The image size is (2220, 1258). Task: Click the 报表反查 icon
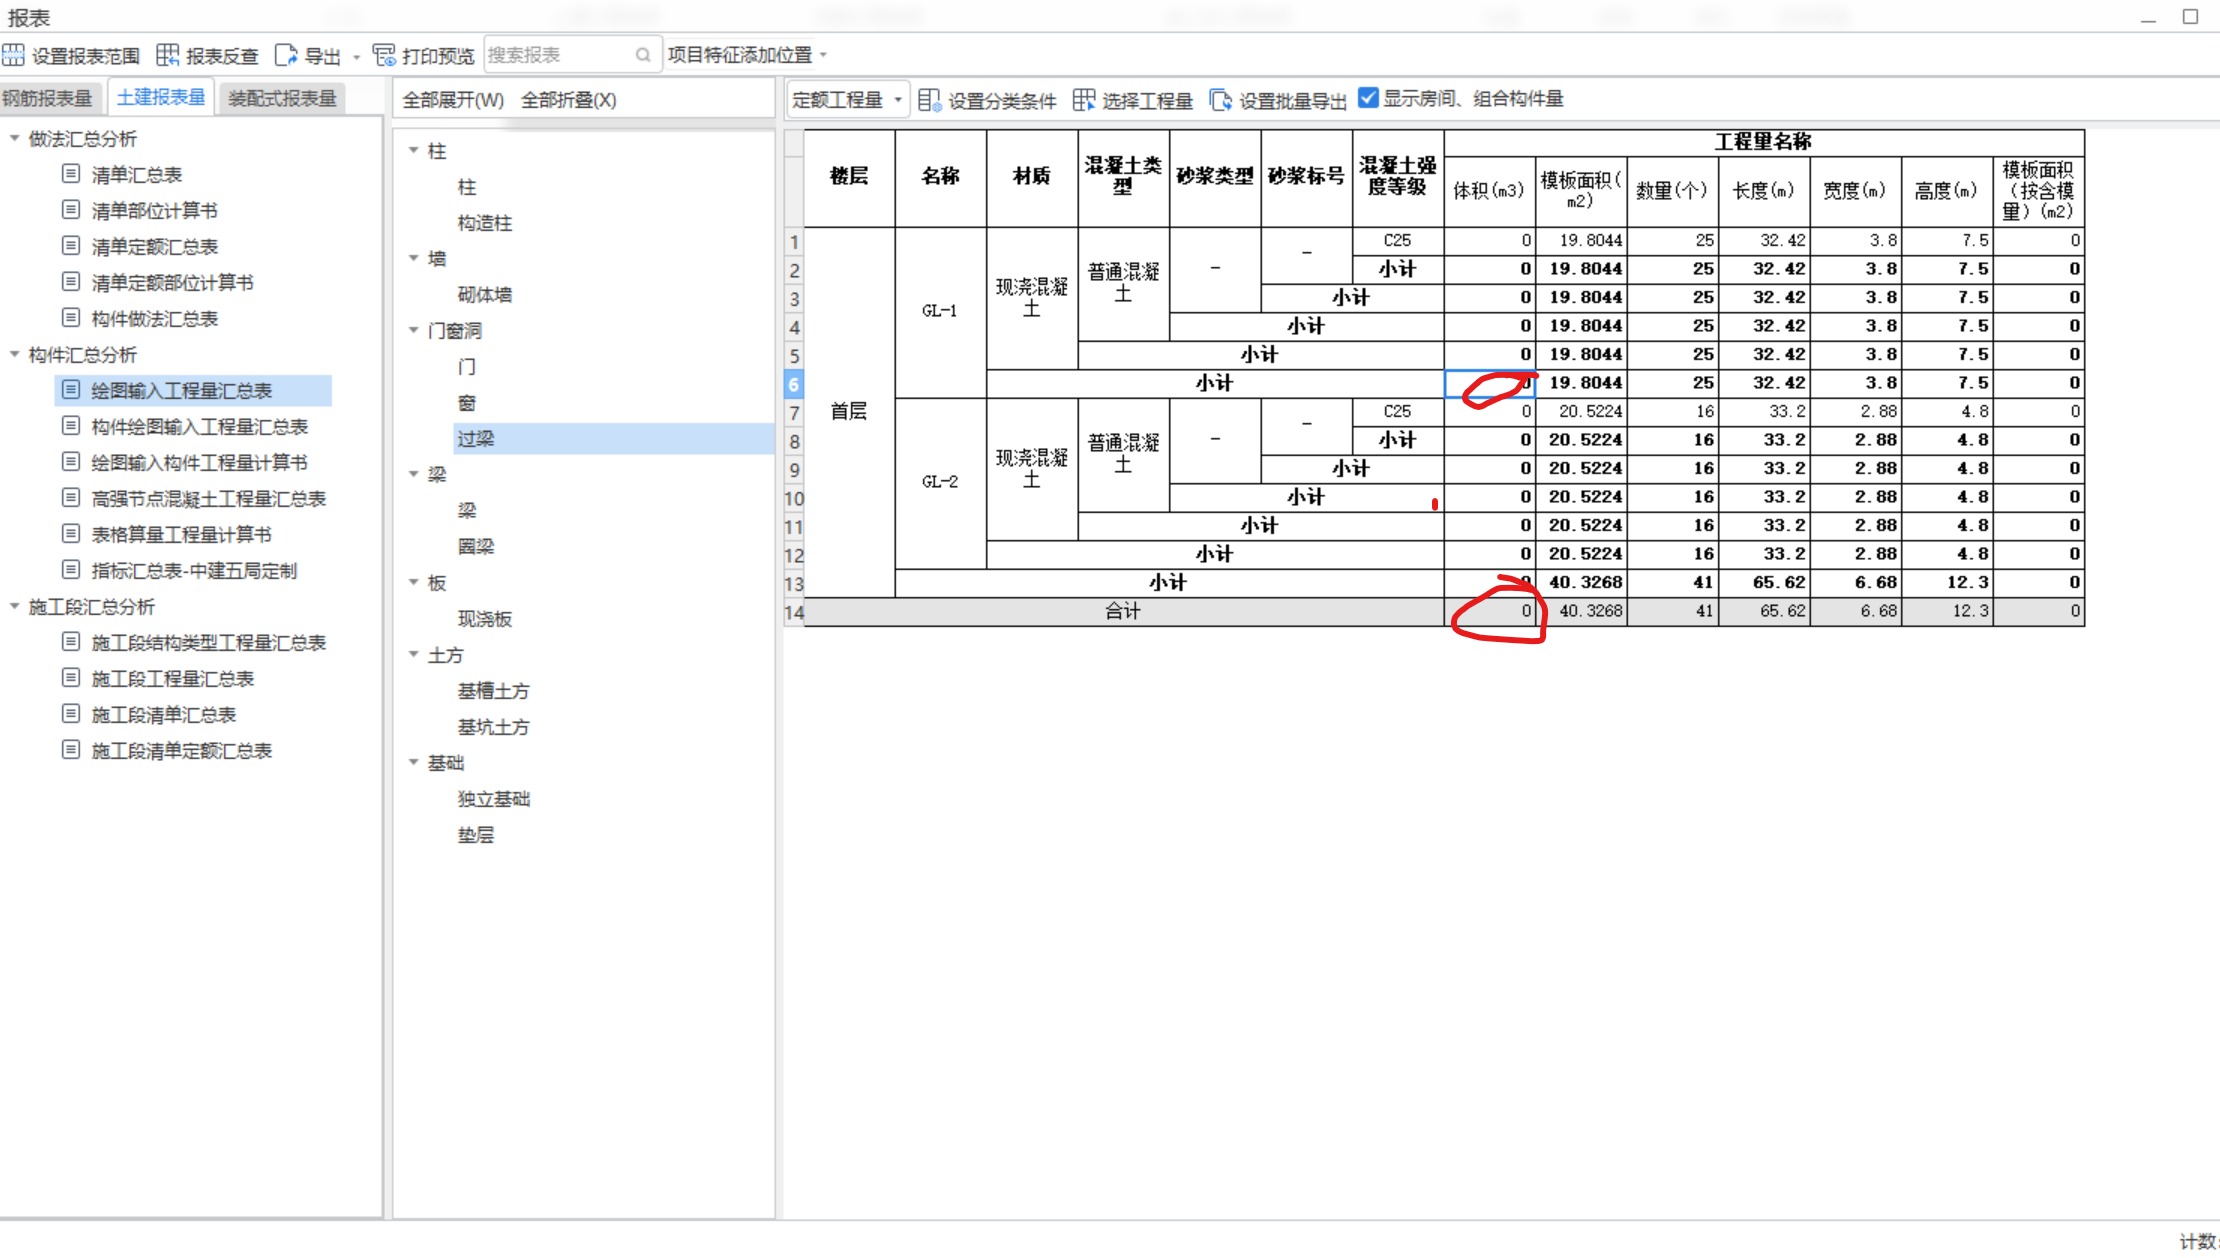coord(168,55)
